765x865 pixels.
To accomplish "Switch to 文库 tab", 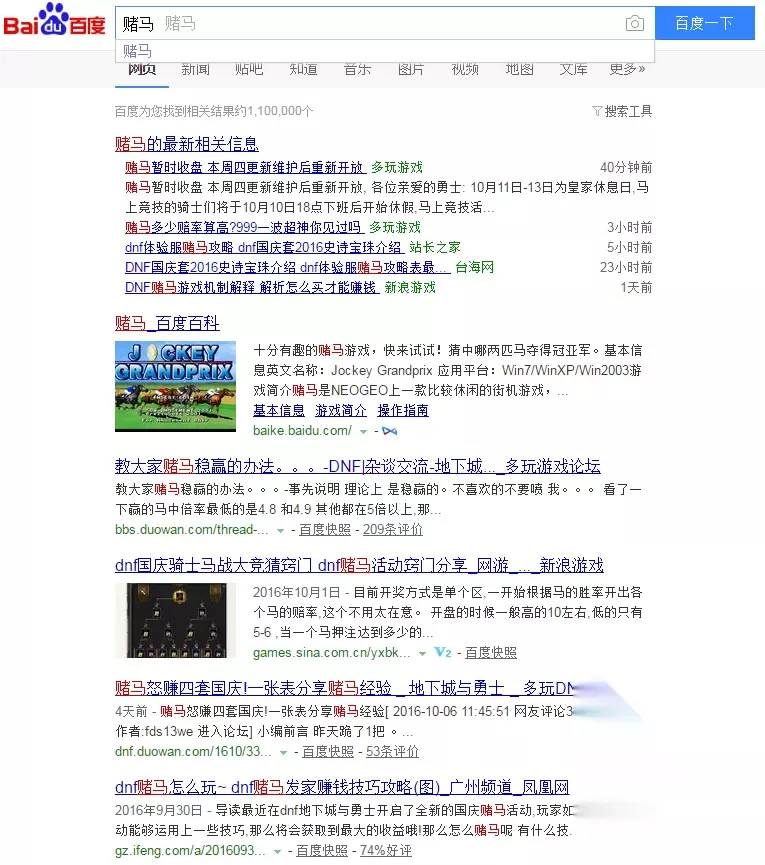I will (x=573, y=70).
